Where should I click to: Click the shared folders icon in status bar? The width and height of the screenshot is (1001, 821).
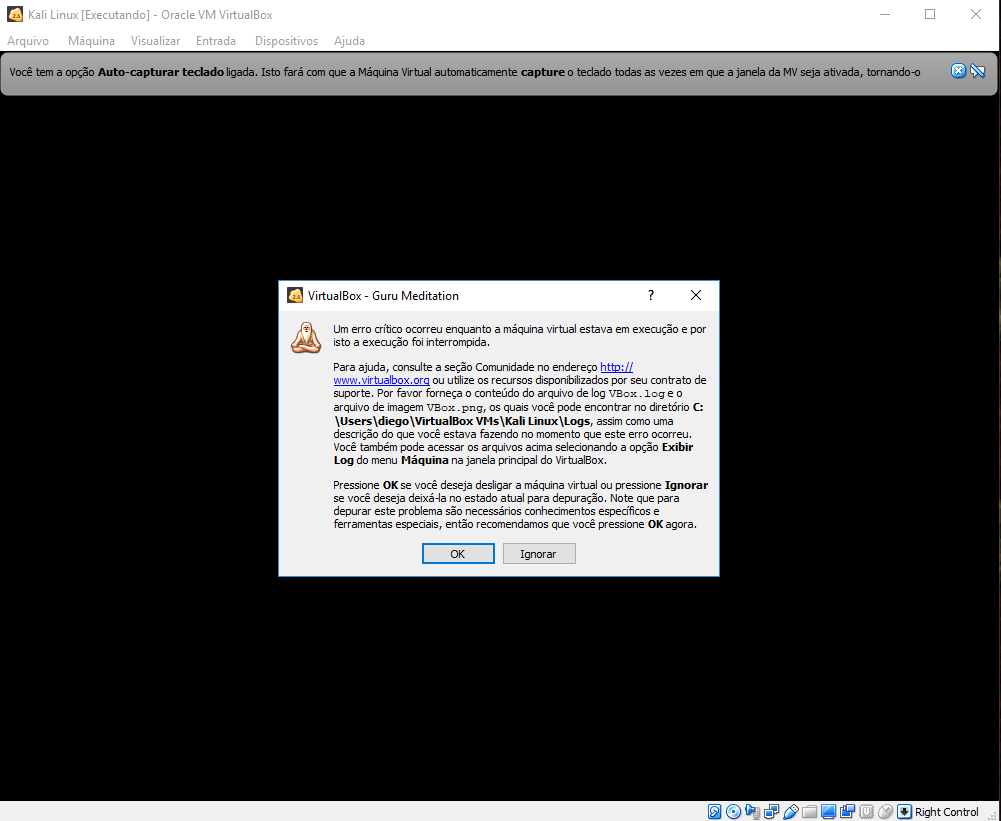(809, 811)
